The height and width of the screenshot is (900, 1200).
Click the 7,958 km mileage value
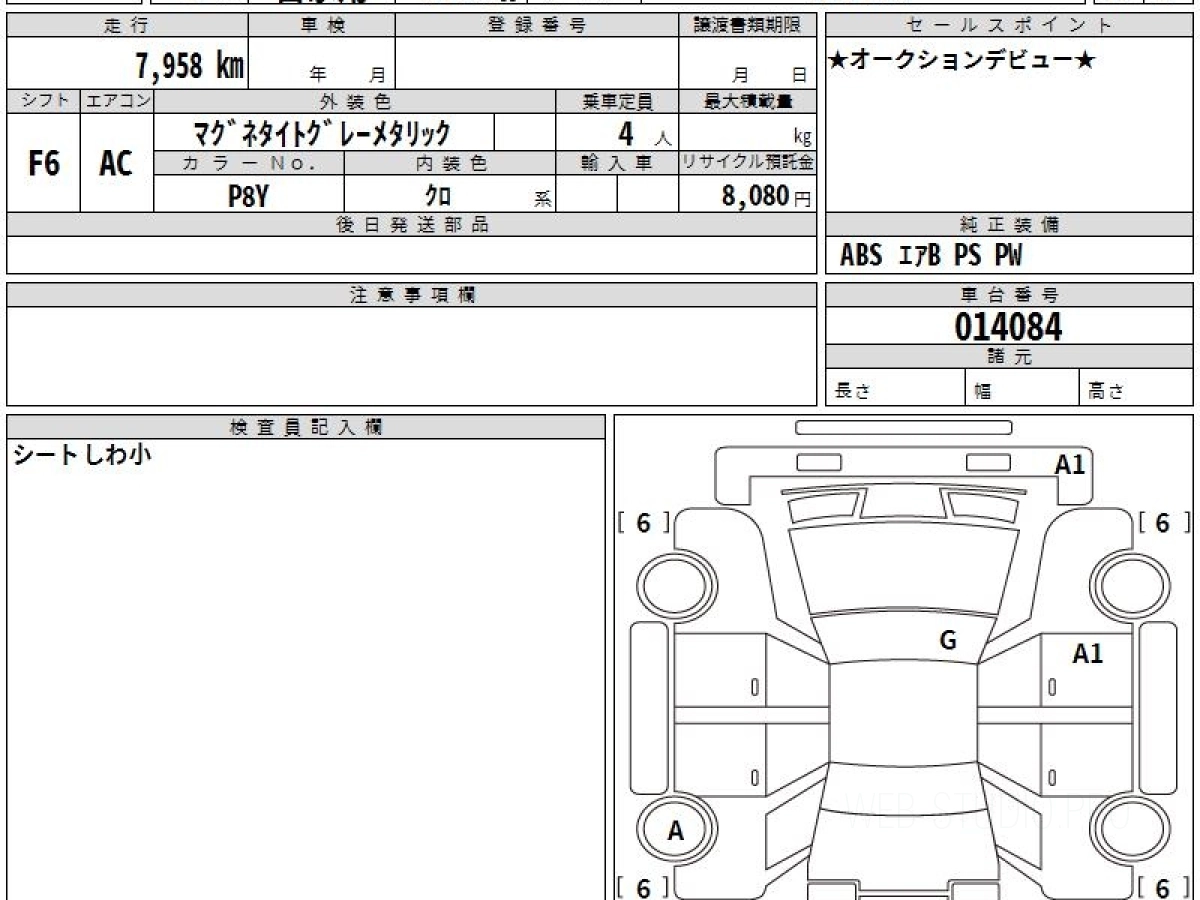[190, 67]
